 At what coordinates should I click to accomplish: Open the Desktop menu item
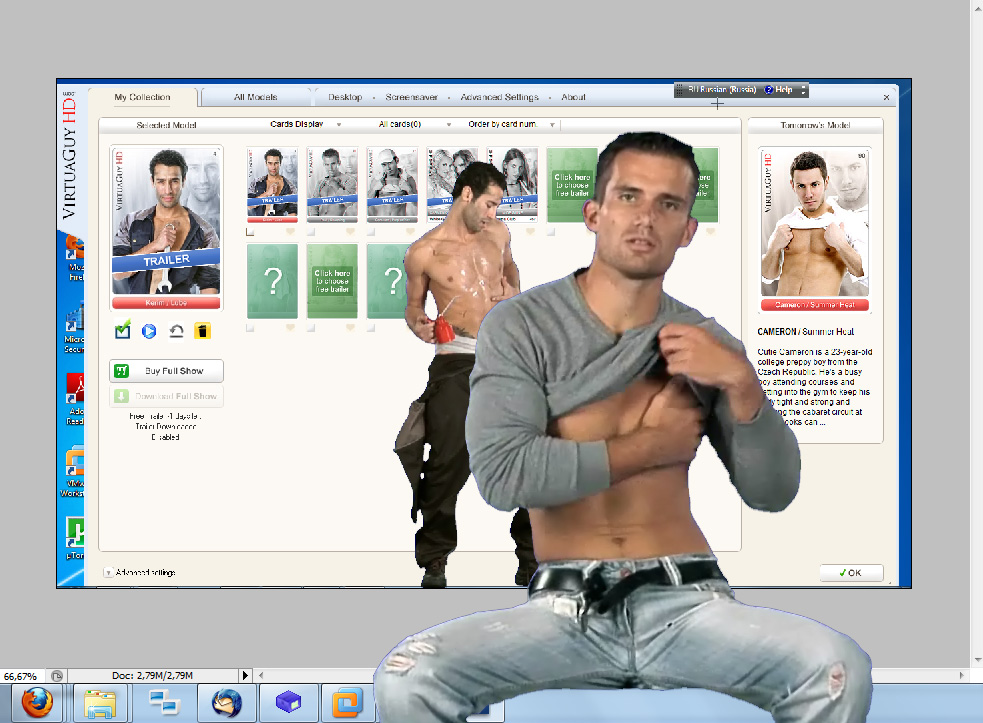tap(345, 97)
